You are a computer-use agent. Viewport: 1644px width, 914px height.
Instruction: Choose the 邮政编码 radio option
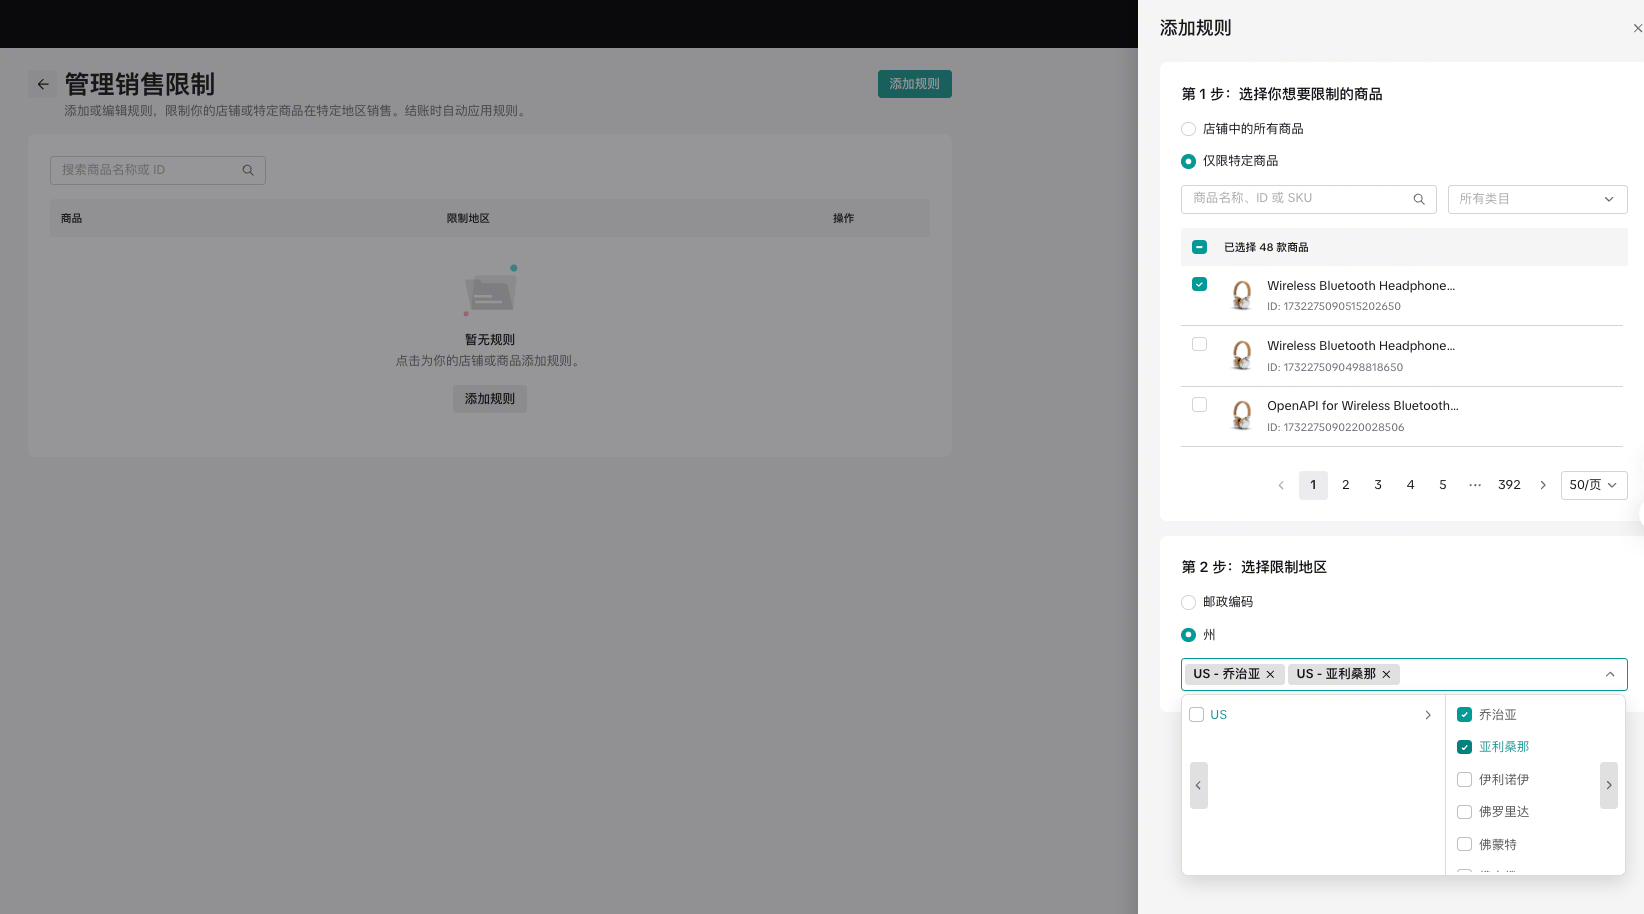click(1188, 602)
